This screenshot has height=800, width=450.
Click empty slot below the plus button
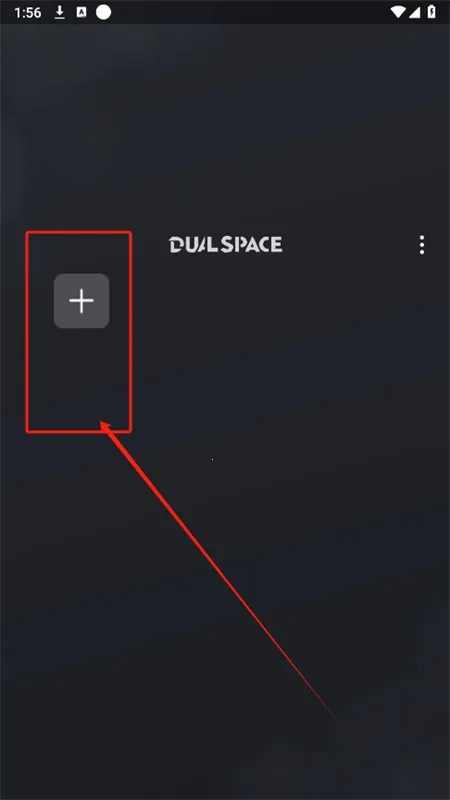click(x=79, y=380)
